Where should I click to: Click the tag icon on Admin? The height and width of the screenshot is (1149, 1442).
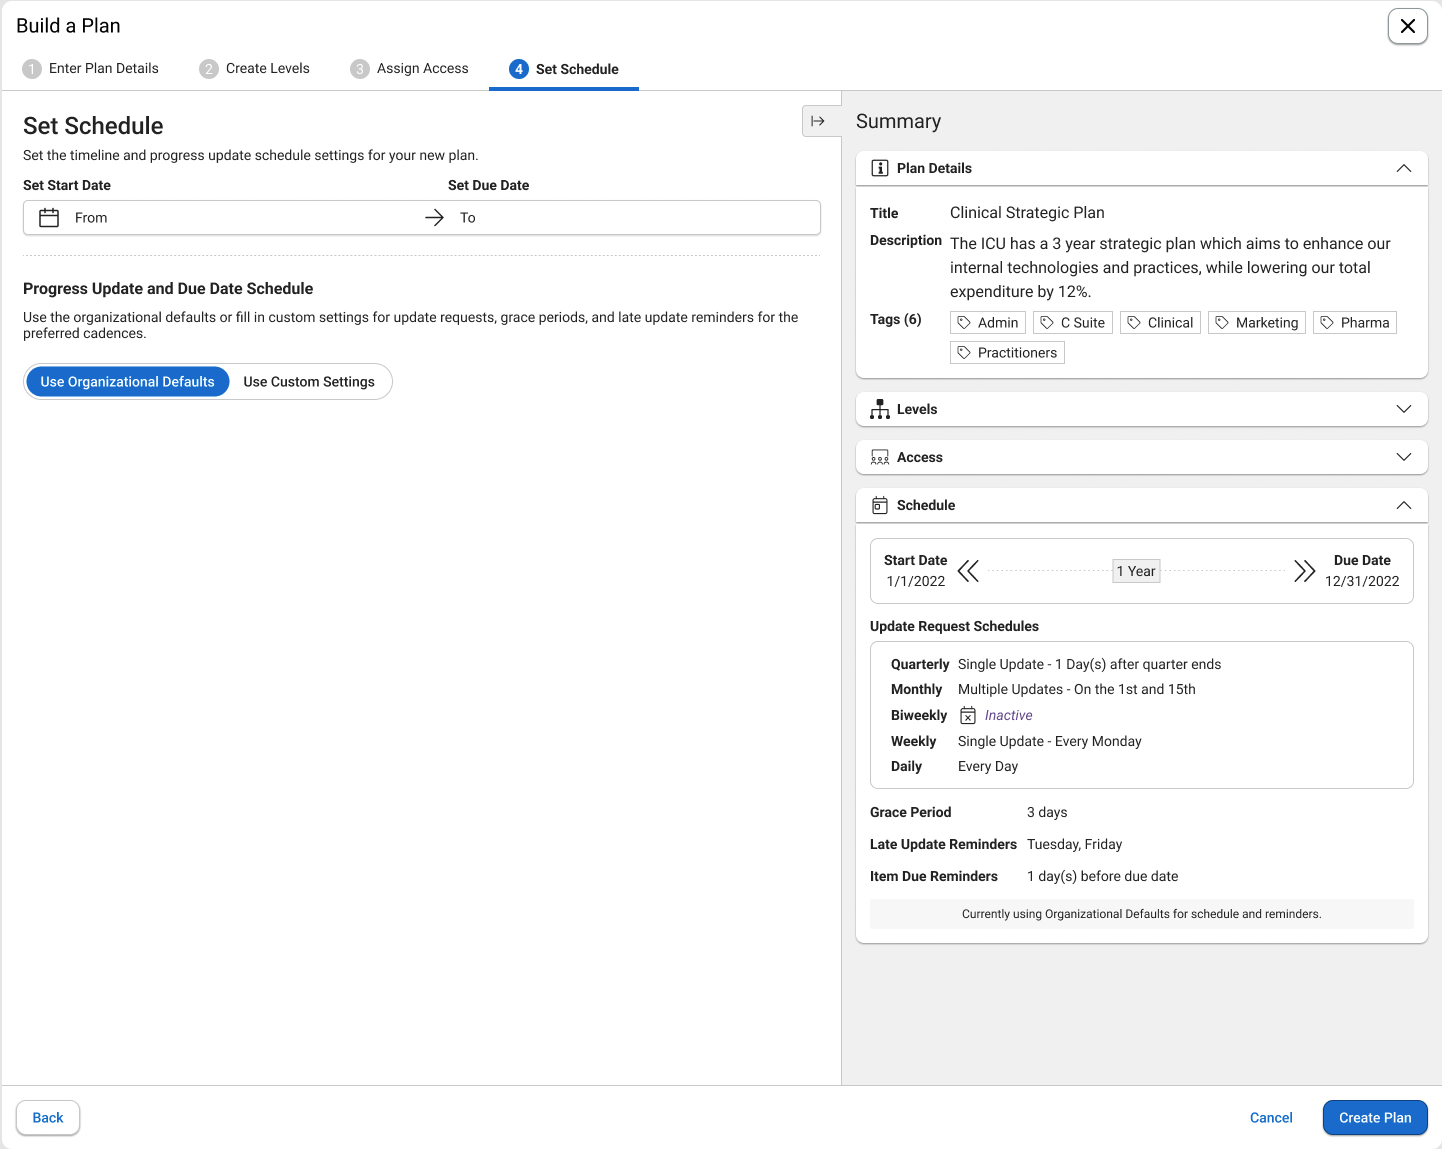coord(964,323)
